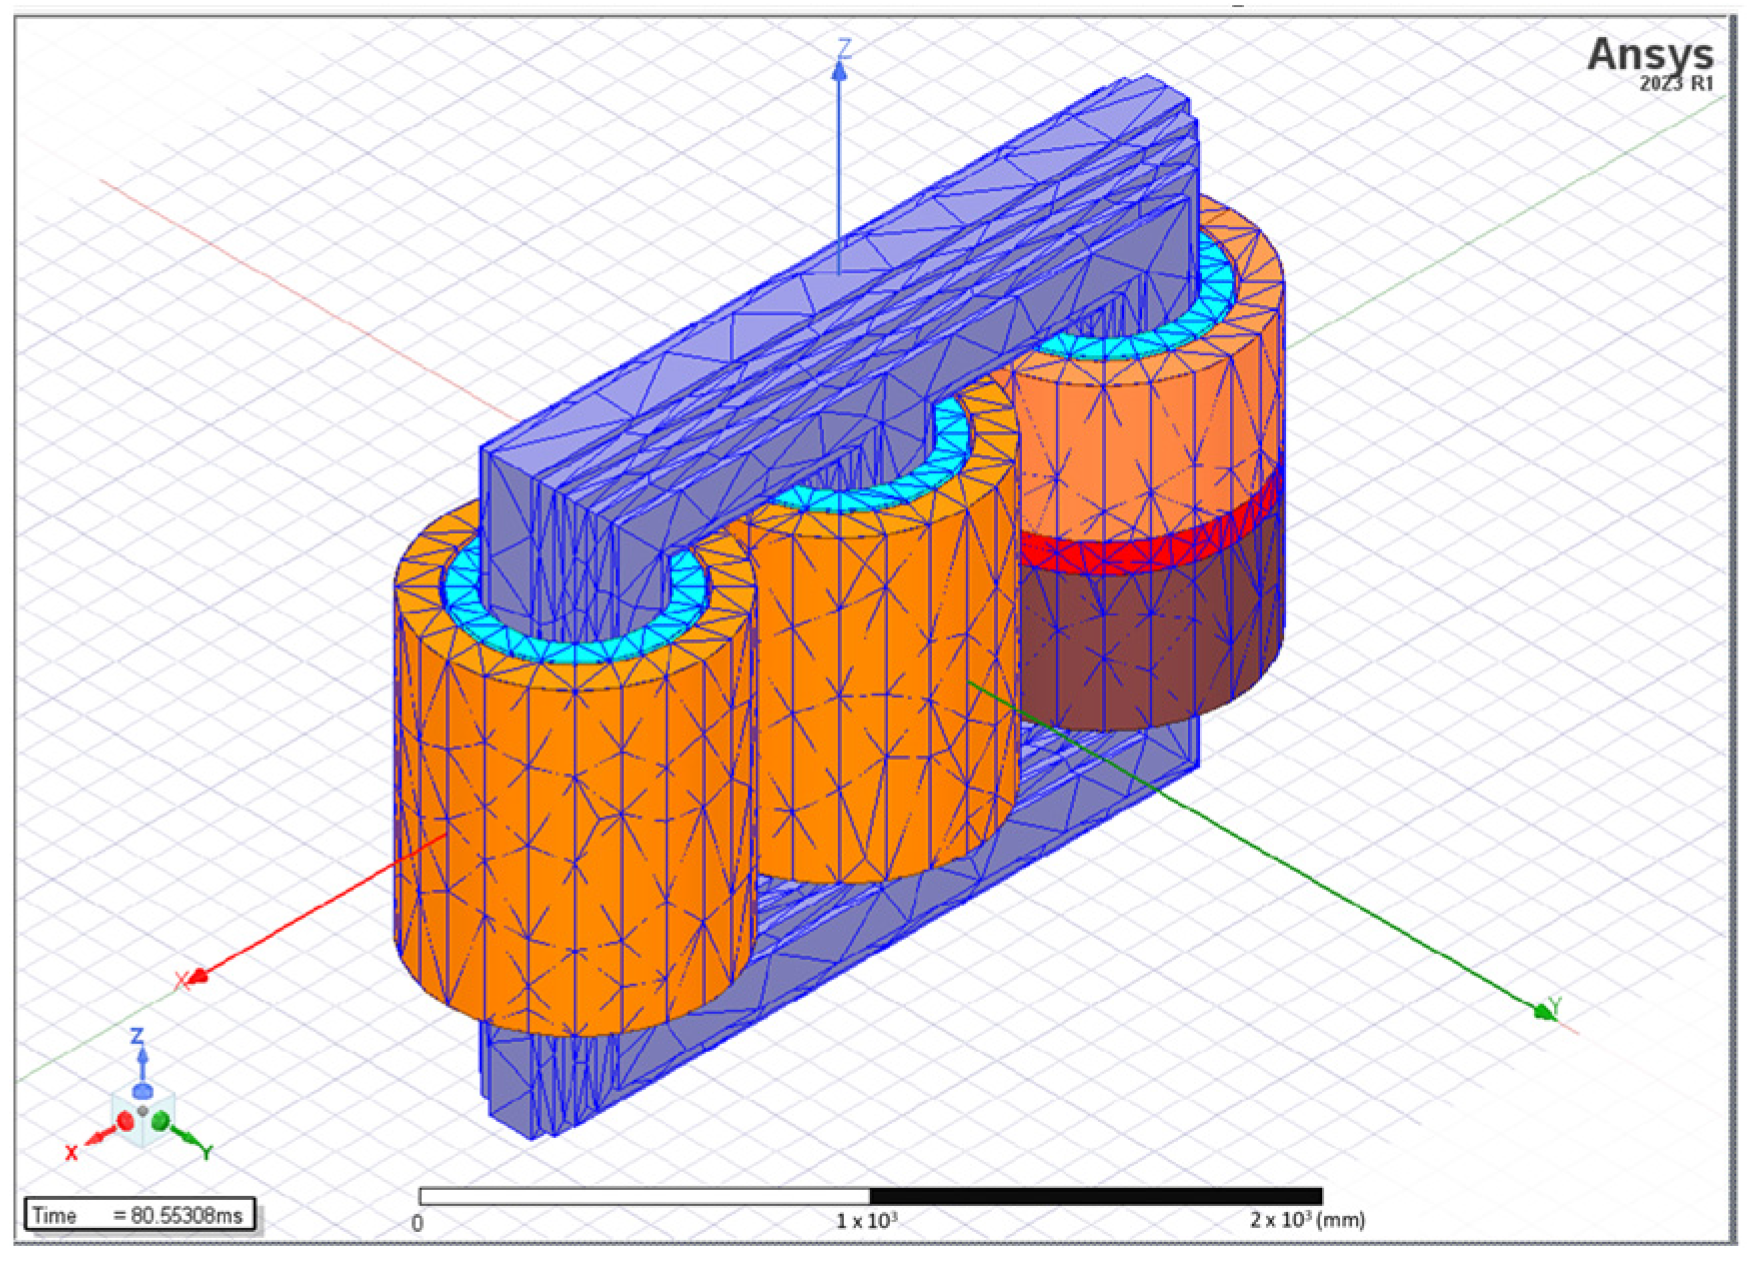Click the white segment of the scale bar
1749x1269 pixels.
(645, 1196)
